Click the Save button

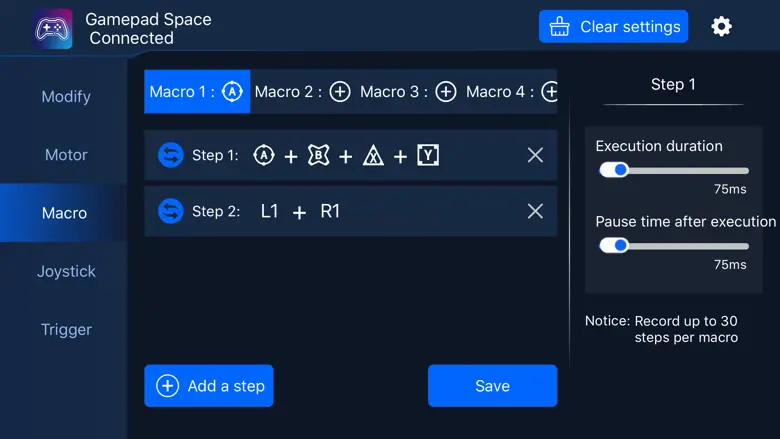click(x=492, y=386)
